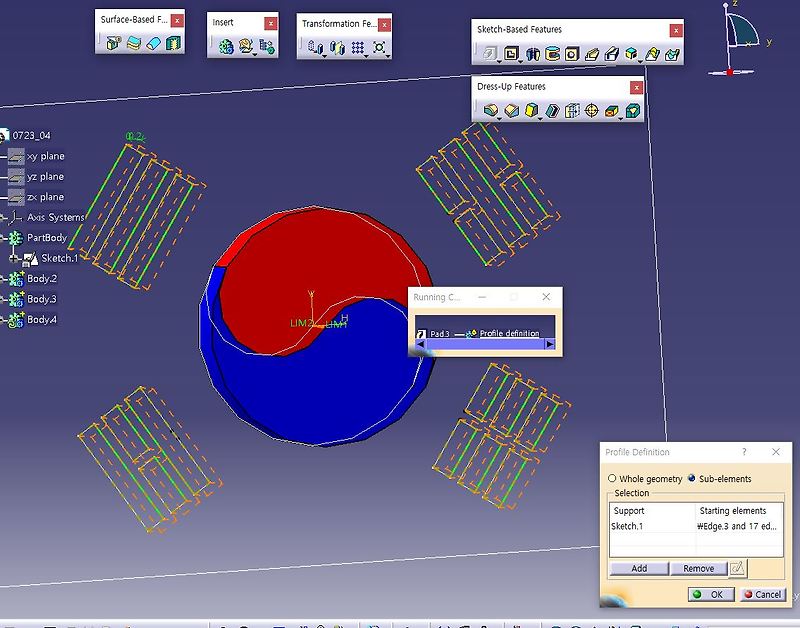This screenshot has width=800, height=628.
Task: Select the Whole geometry radio button
Action: (x=613, y=479)
